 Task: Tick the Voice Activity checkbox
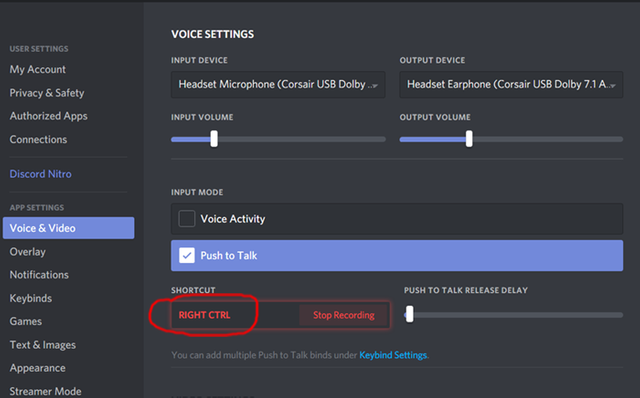pos(187,219)
